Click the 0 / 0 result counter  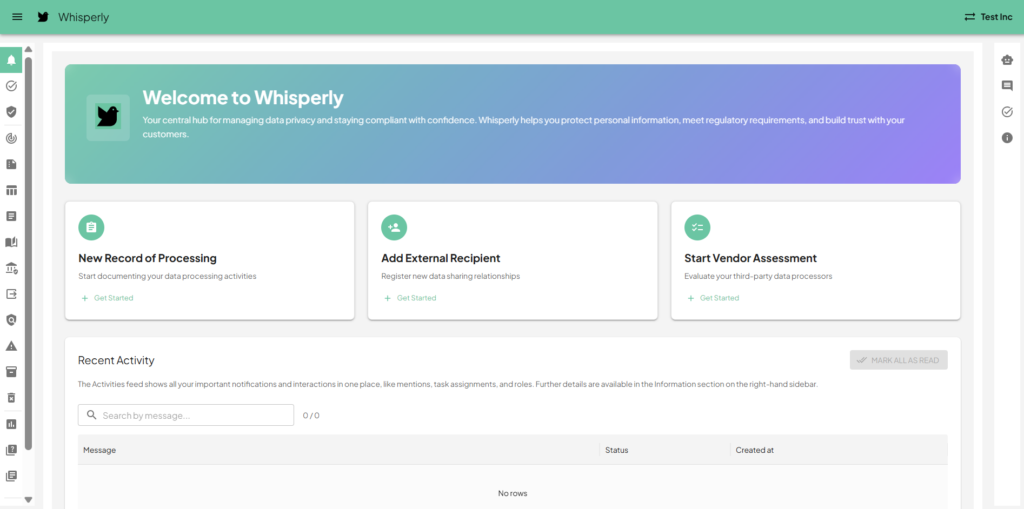coord(311,416)
